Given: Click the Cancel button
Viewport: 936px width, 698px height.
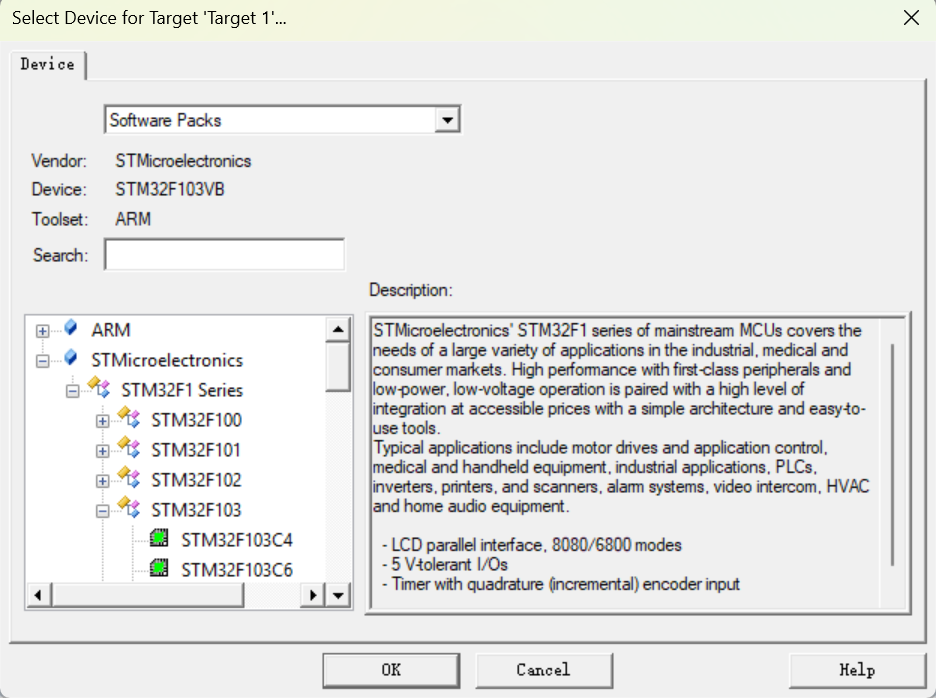Looking at the screenshot, I should 544,670.
